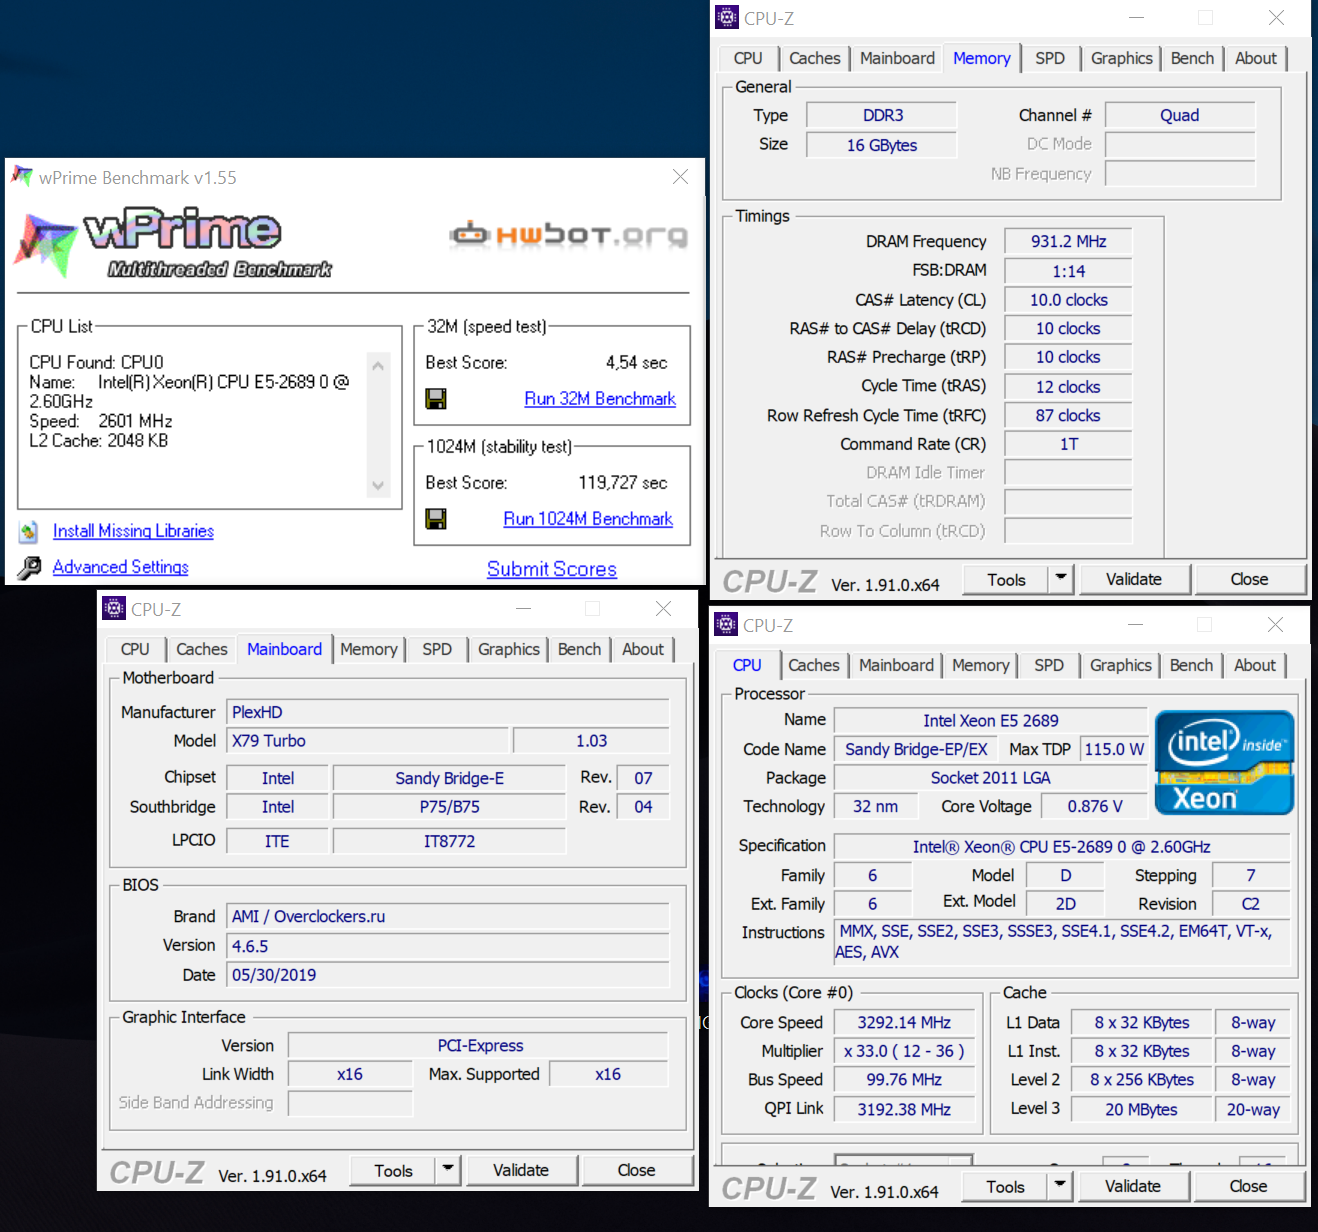The image size is (1318, 1232).
Task: Click the Tools button in the Mainboard window
Action: [x=393, y=1170]
